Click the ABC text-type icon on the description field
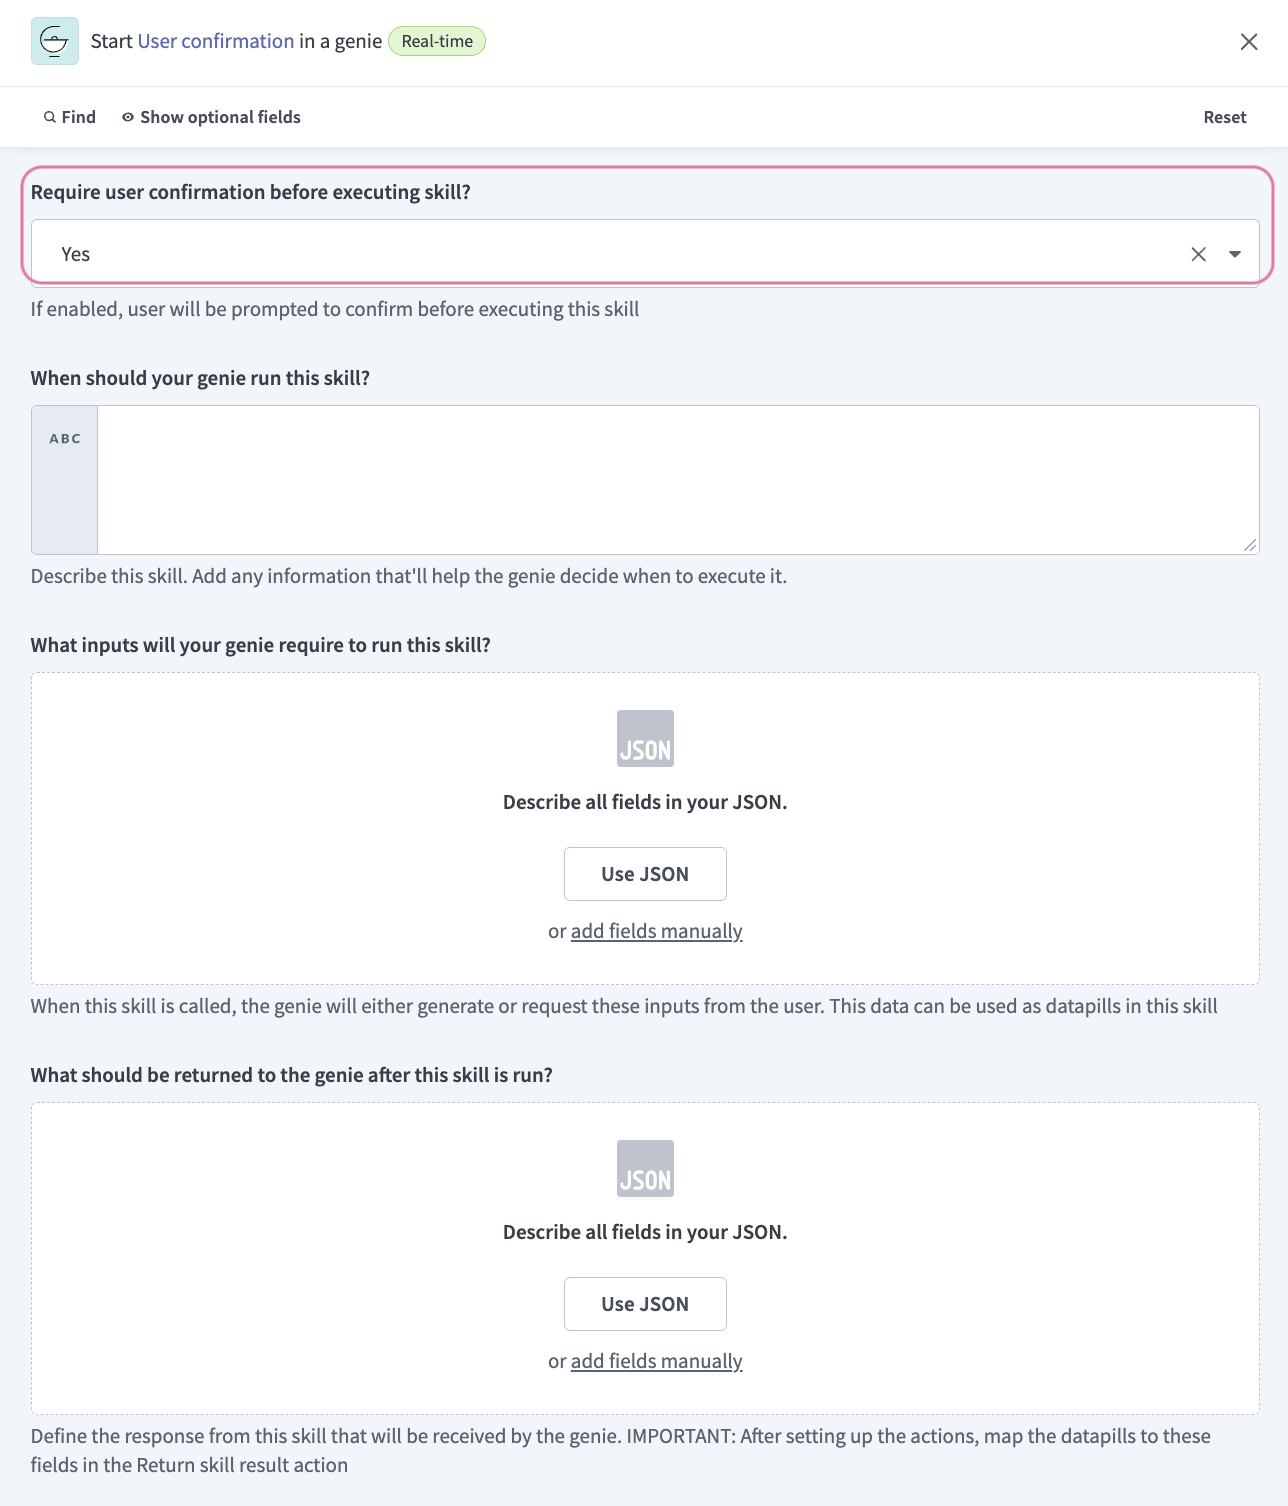 point(64,437)
